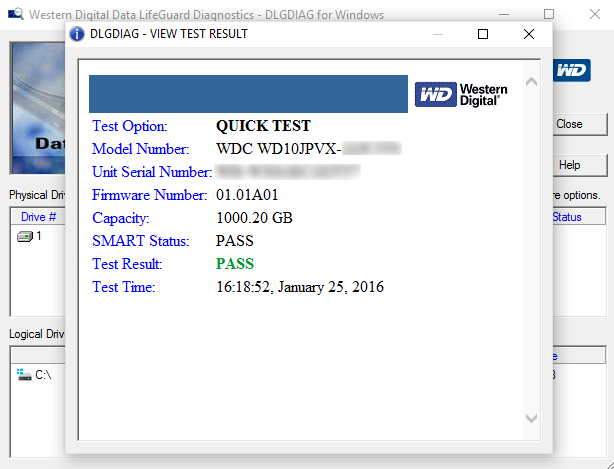The height and width of the screenshot is (469, 614).
Task: Select the C:\ logical drive icon
Action: (24, 374)
